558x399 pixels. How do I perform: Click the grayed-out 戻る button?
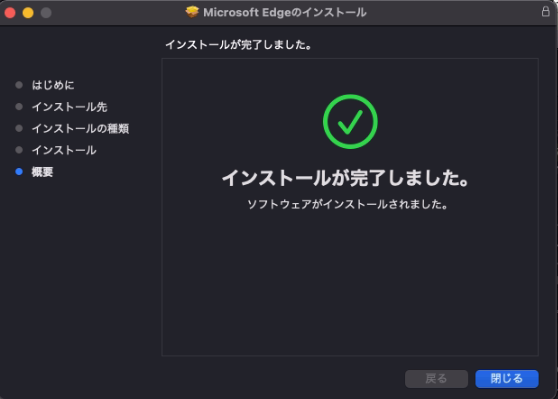pos(436,378)
